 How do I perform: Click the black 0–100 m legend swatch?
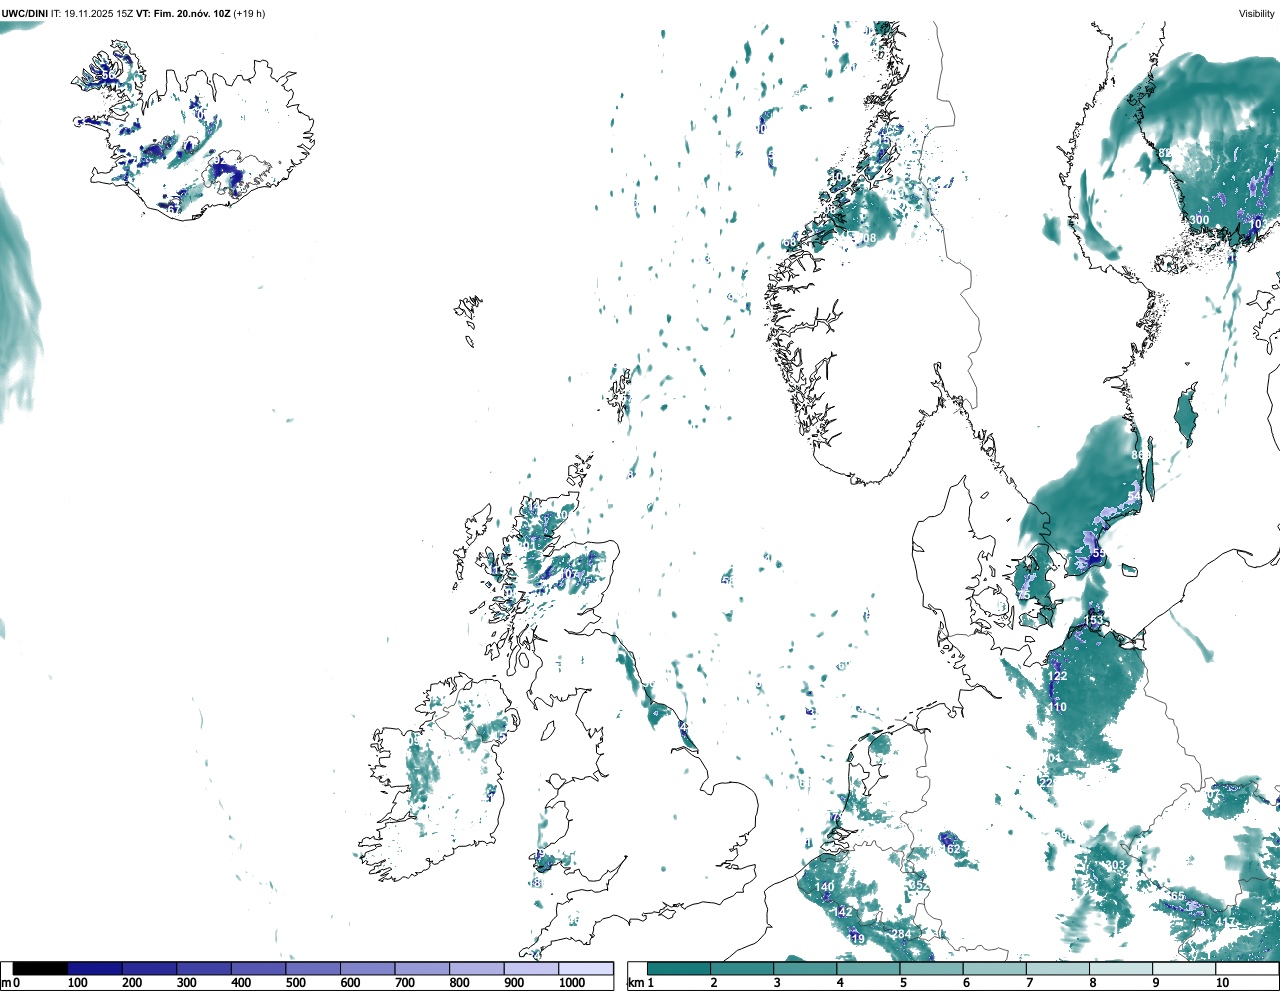tap(41, 969)
